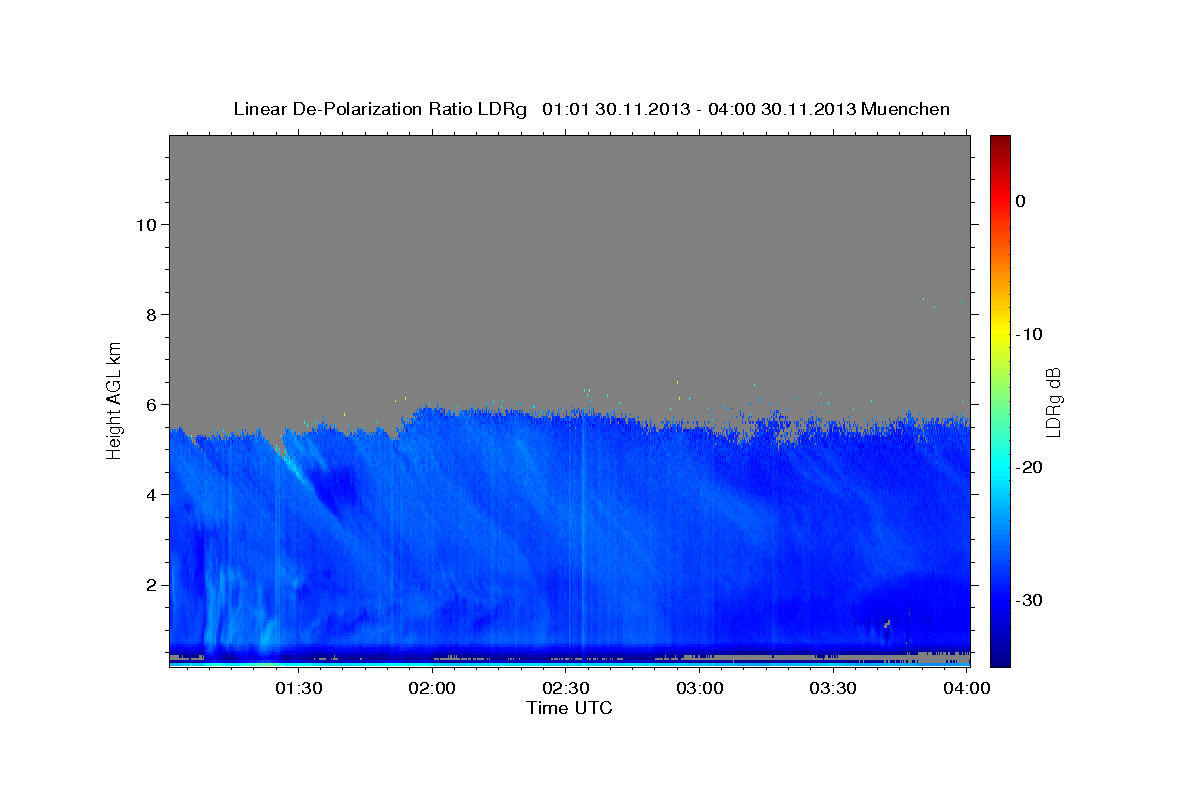Click the colorbar value 0
Screen dimensions: 1200x800
point(1020,201)
